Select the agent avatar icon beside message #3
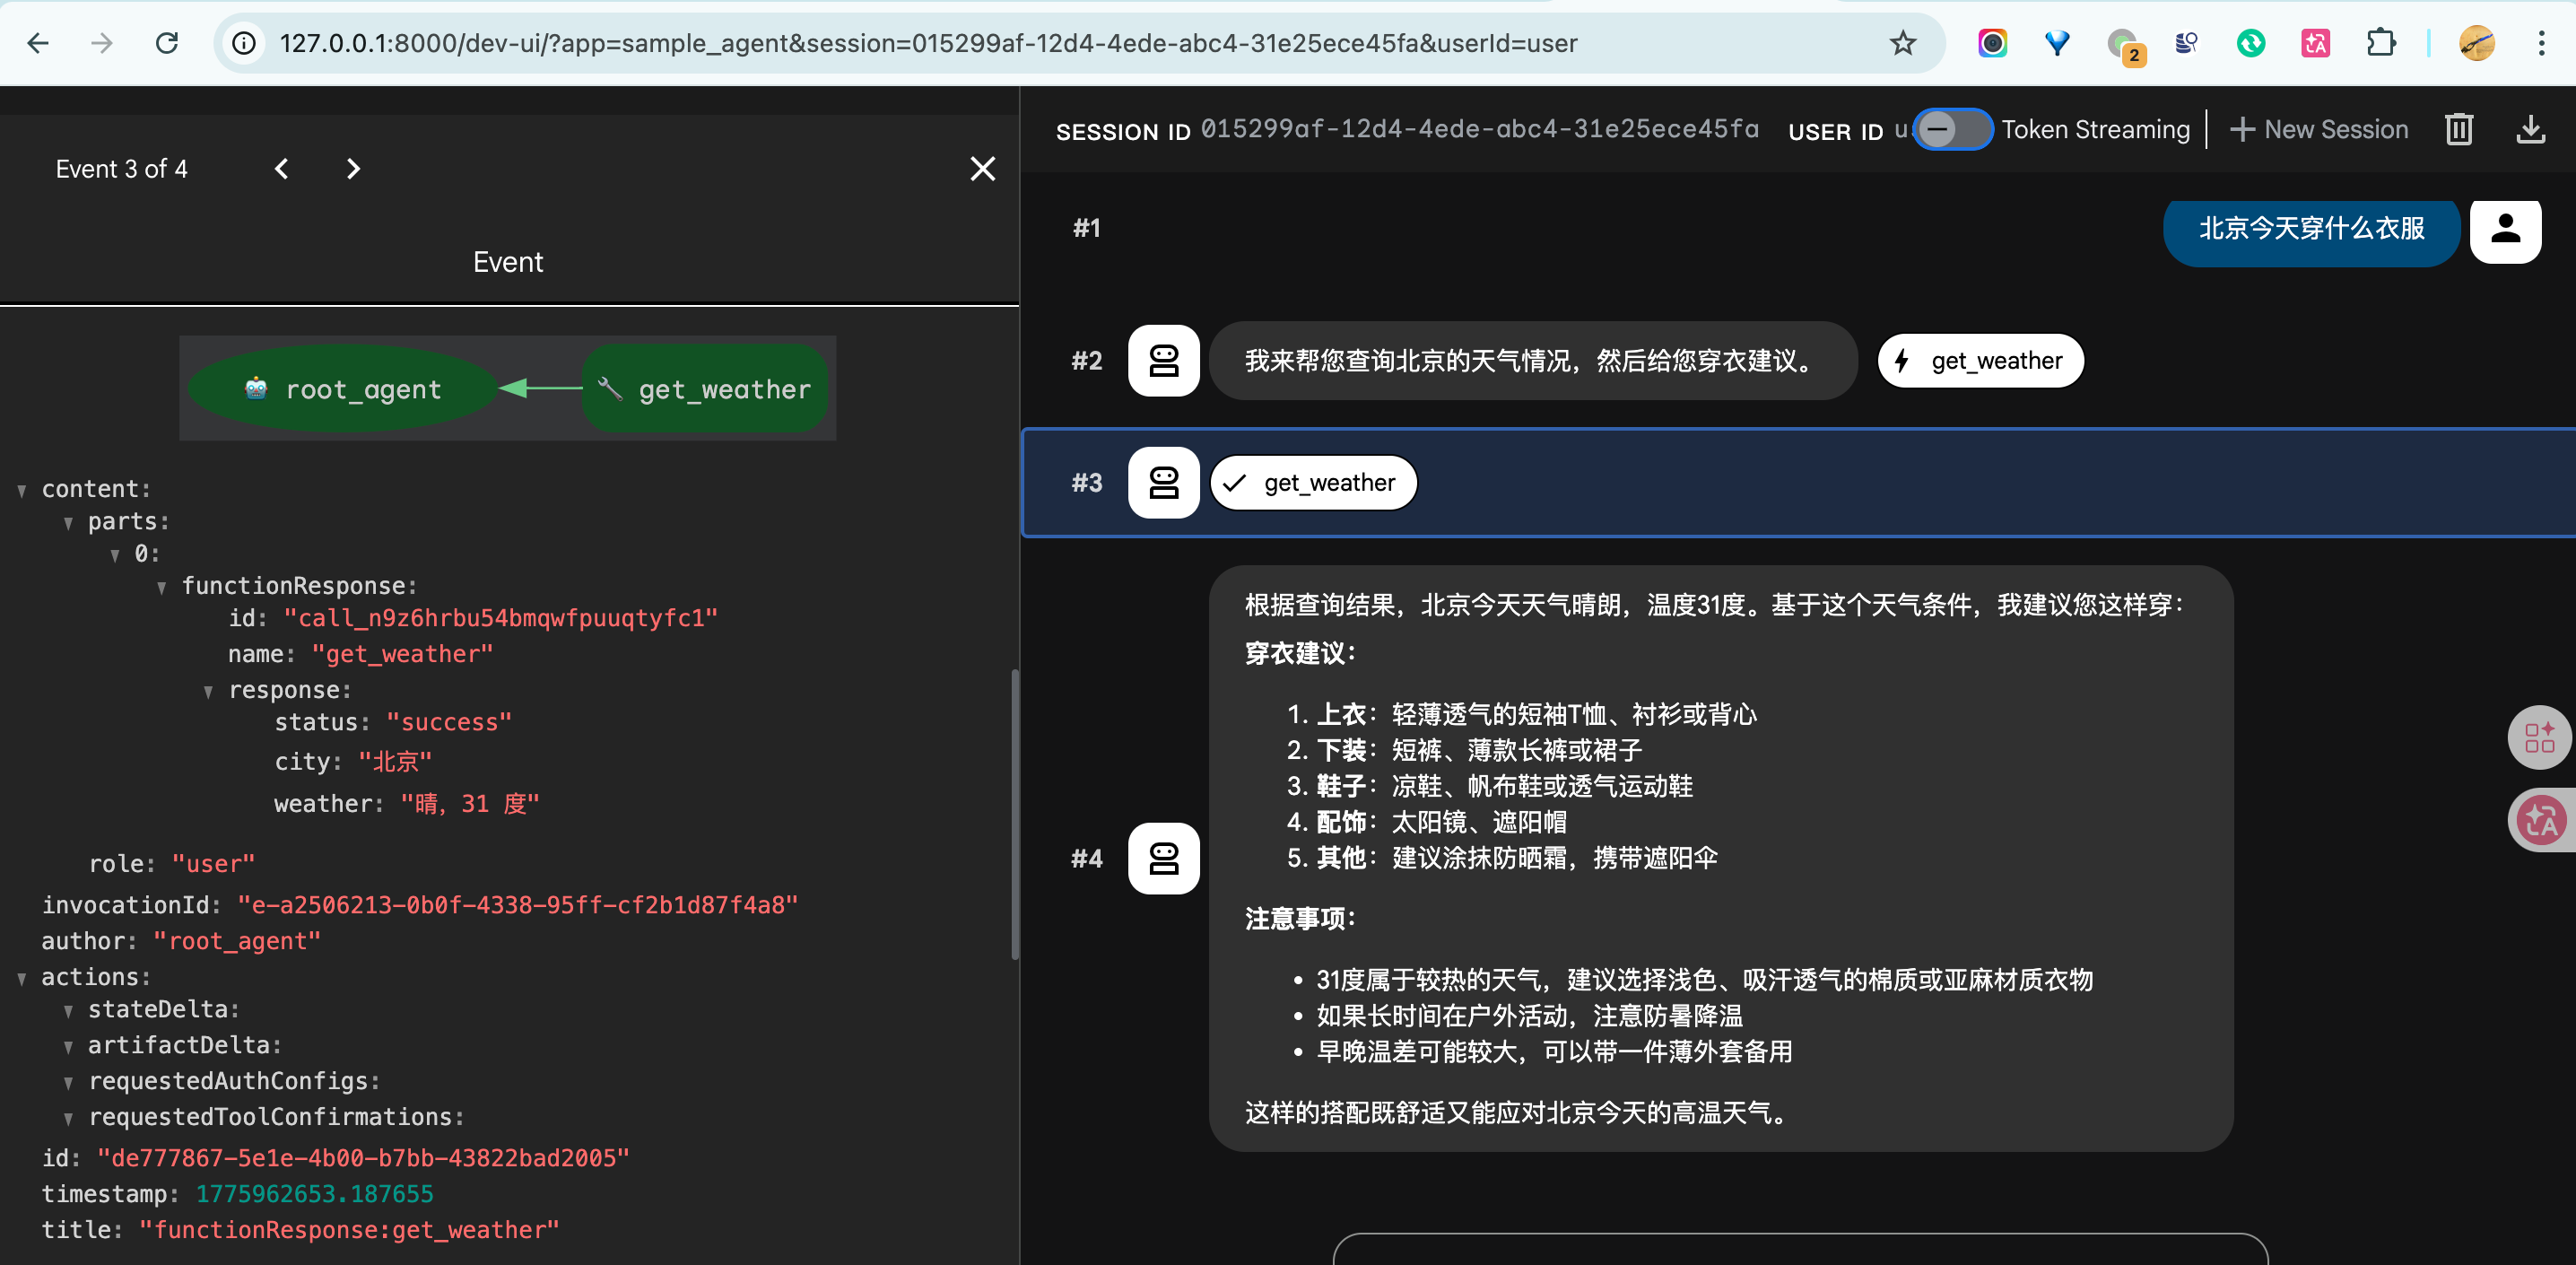The width and height of the screenshot is (2576, 1265). pyautogui.click(x=1163, y=482)
